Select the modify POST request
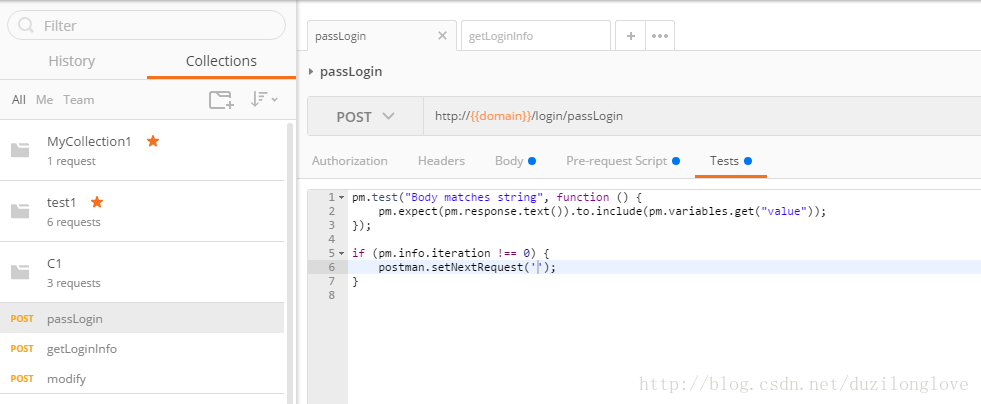This screenshot has height=404, width=981. click(x=66, y=379)
